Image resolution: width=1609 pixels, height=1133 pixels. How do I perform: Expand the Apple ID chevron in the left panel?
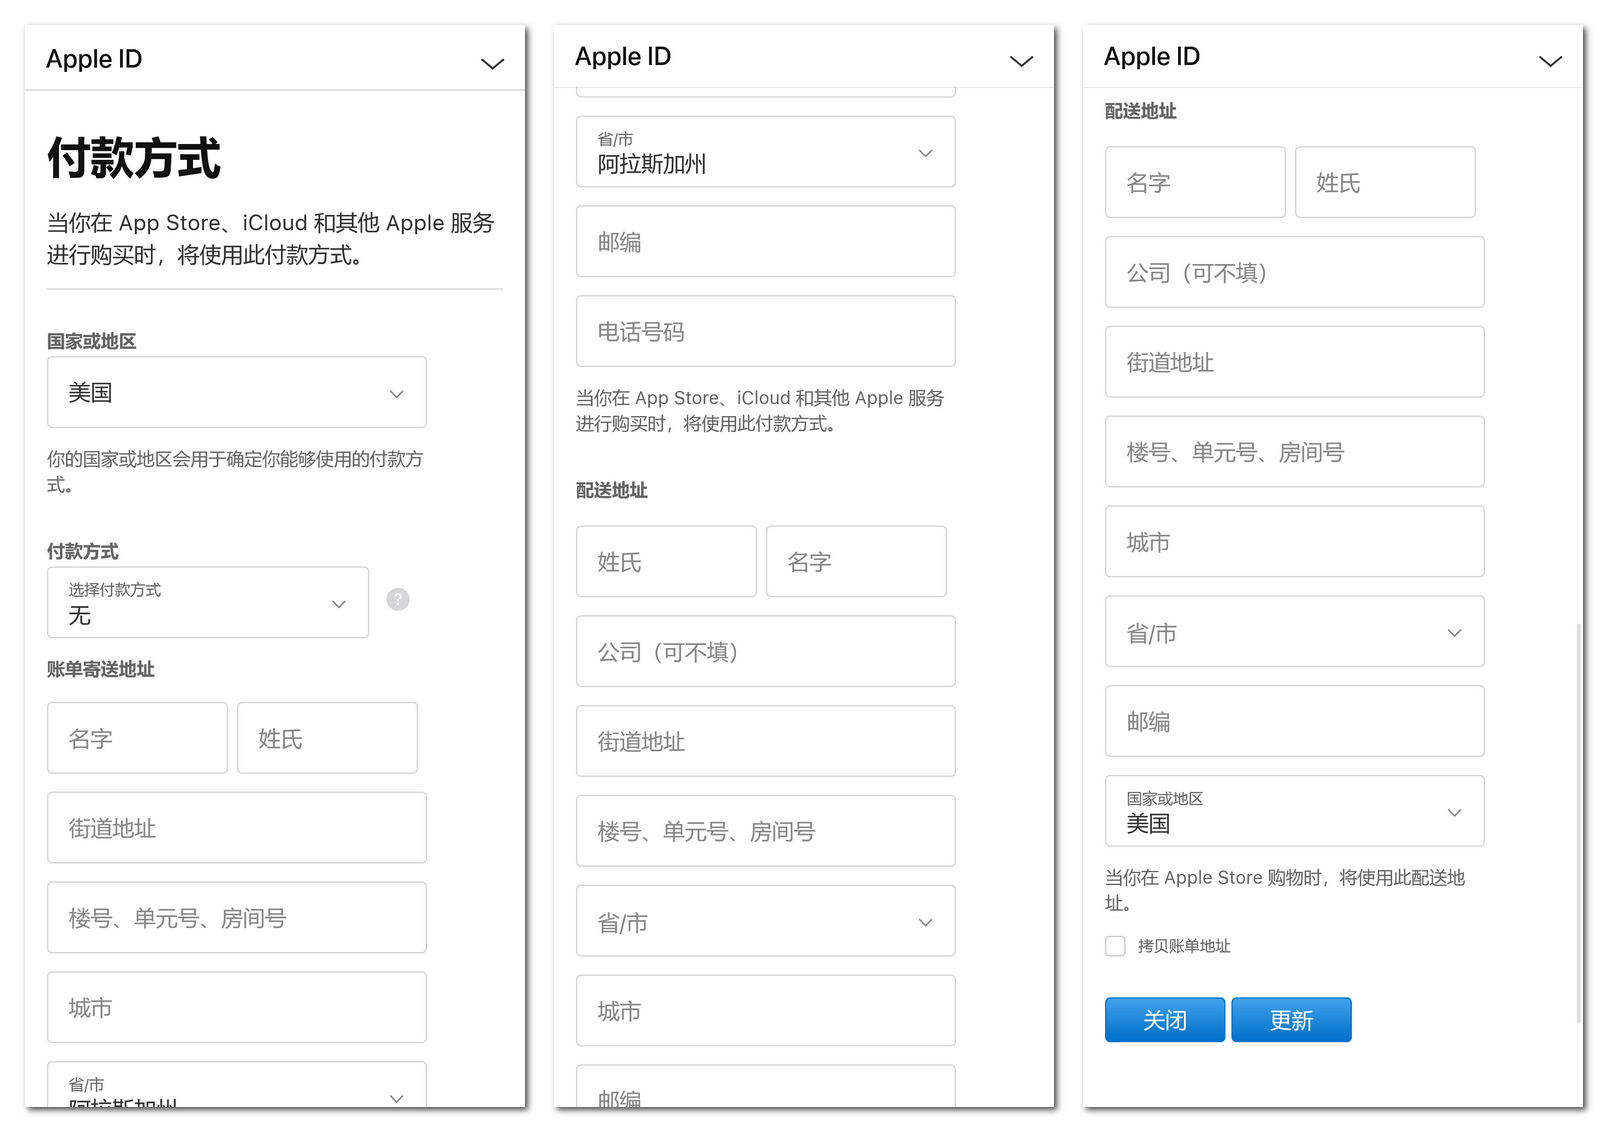coord(492,64)
